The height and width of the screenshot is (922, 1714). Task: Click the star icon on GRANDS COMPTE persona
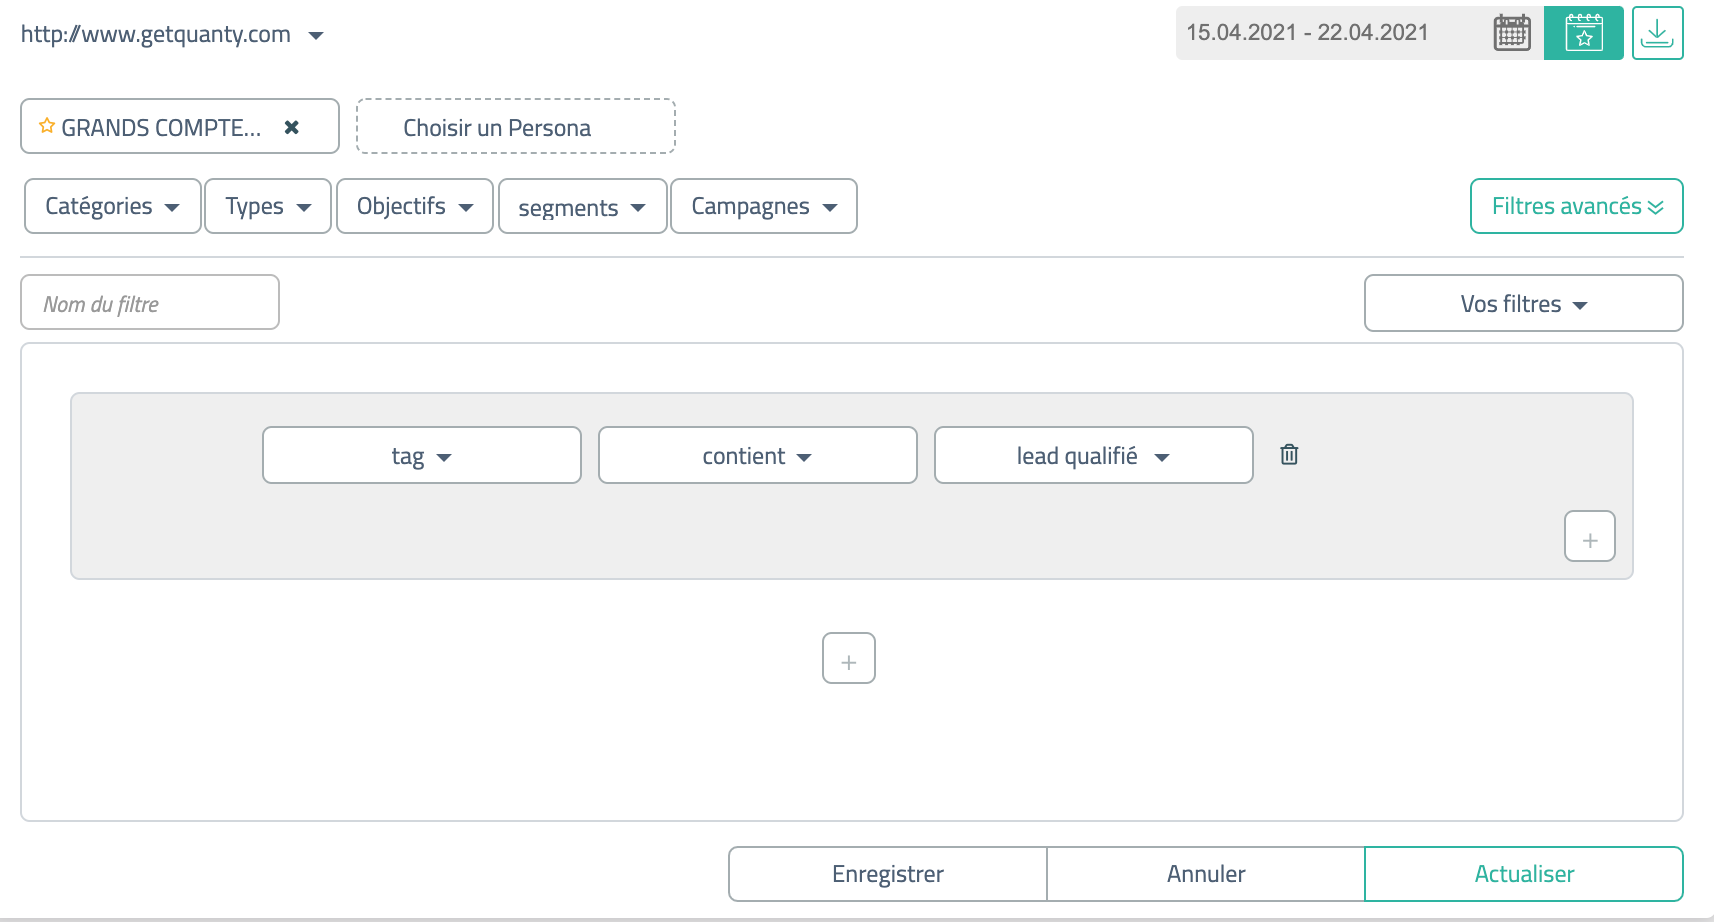click(x=46, y=126)
